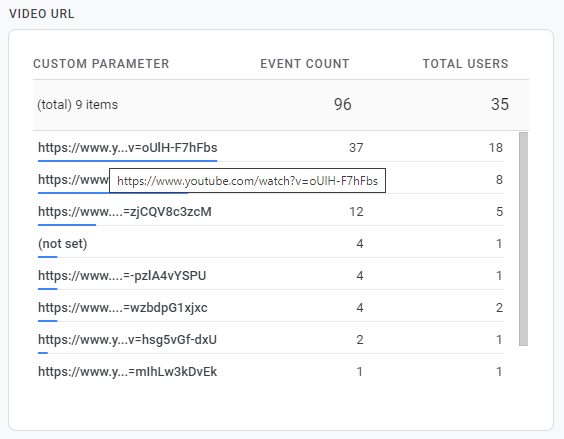Click the Custom Parameter column header
The width and height of the screenshot is (564, 439).
(x=101, y=64)
